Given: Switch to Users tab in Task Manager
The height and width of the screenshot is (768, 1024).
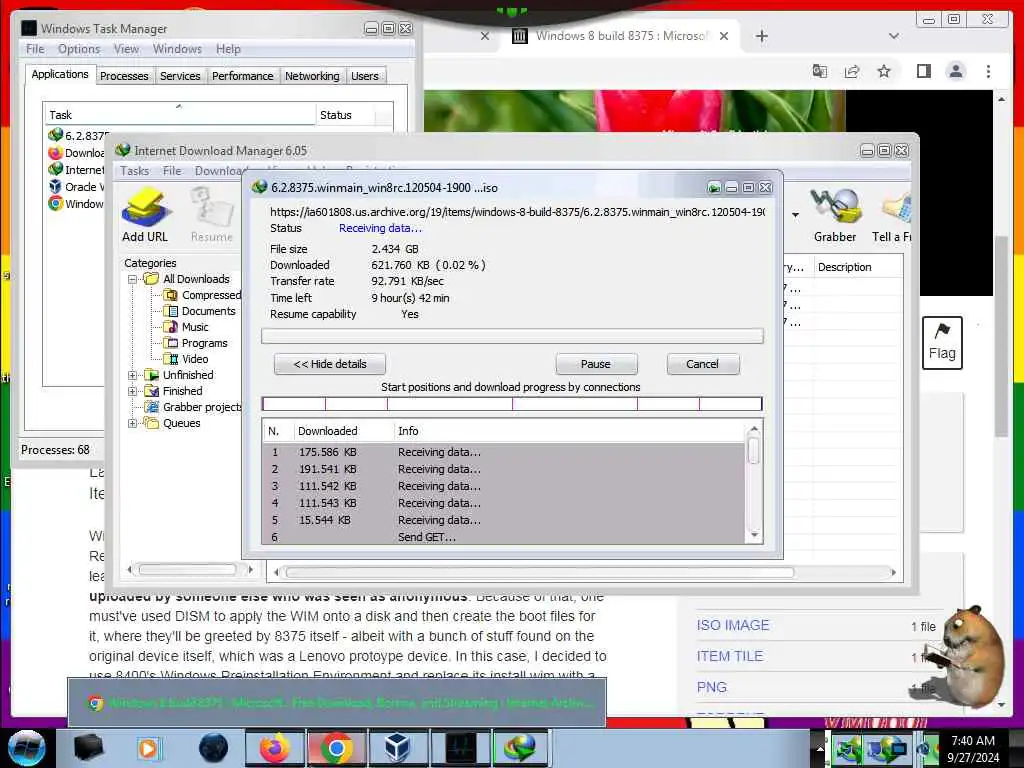Looking at the screenshot, I should click(x=364, y=76).
